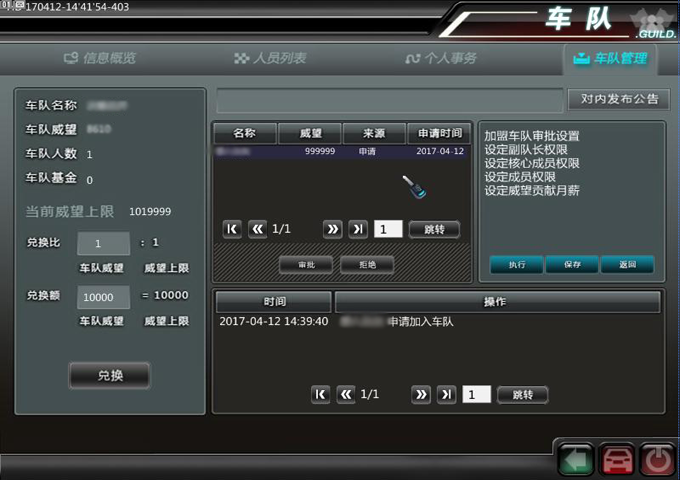Go to next page of applicant list

point(333,229)
